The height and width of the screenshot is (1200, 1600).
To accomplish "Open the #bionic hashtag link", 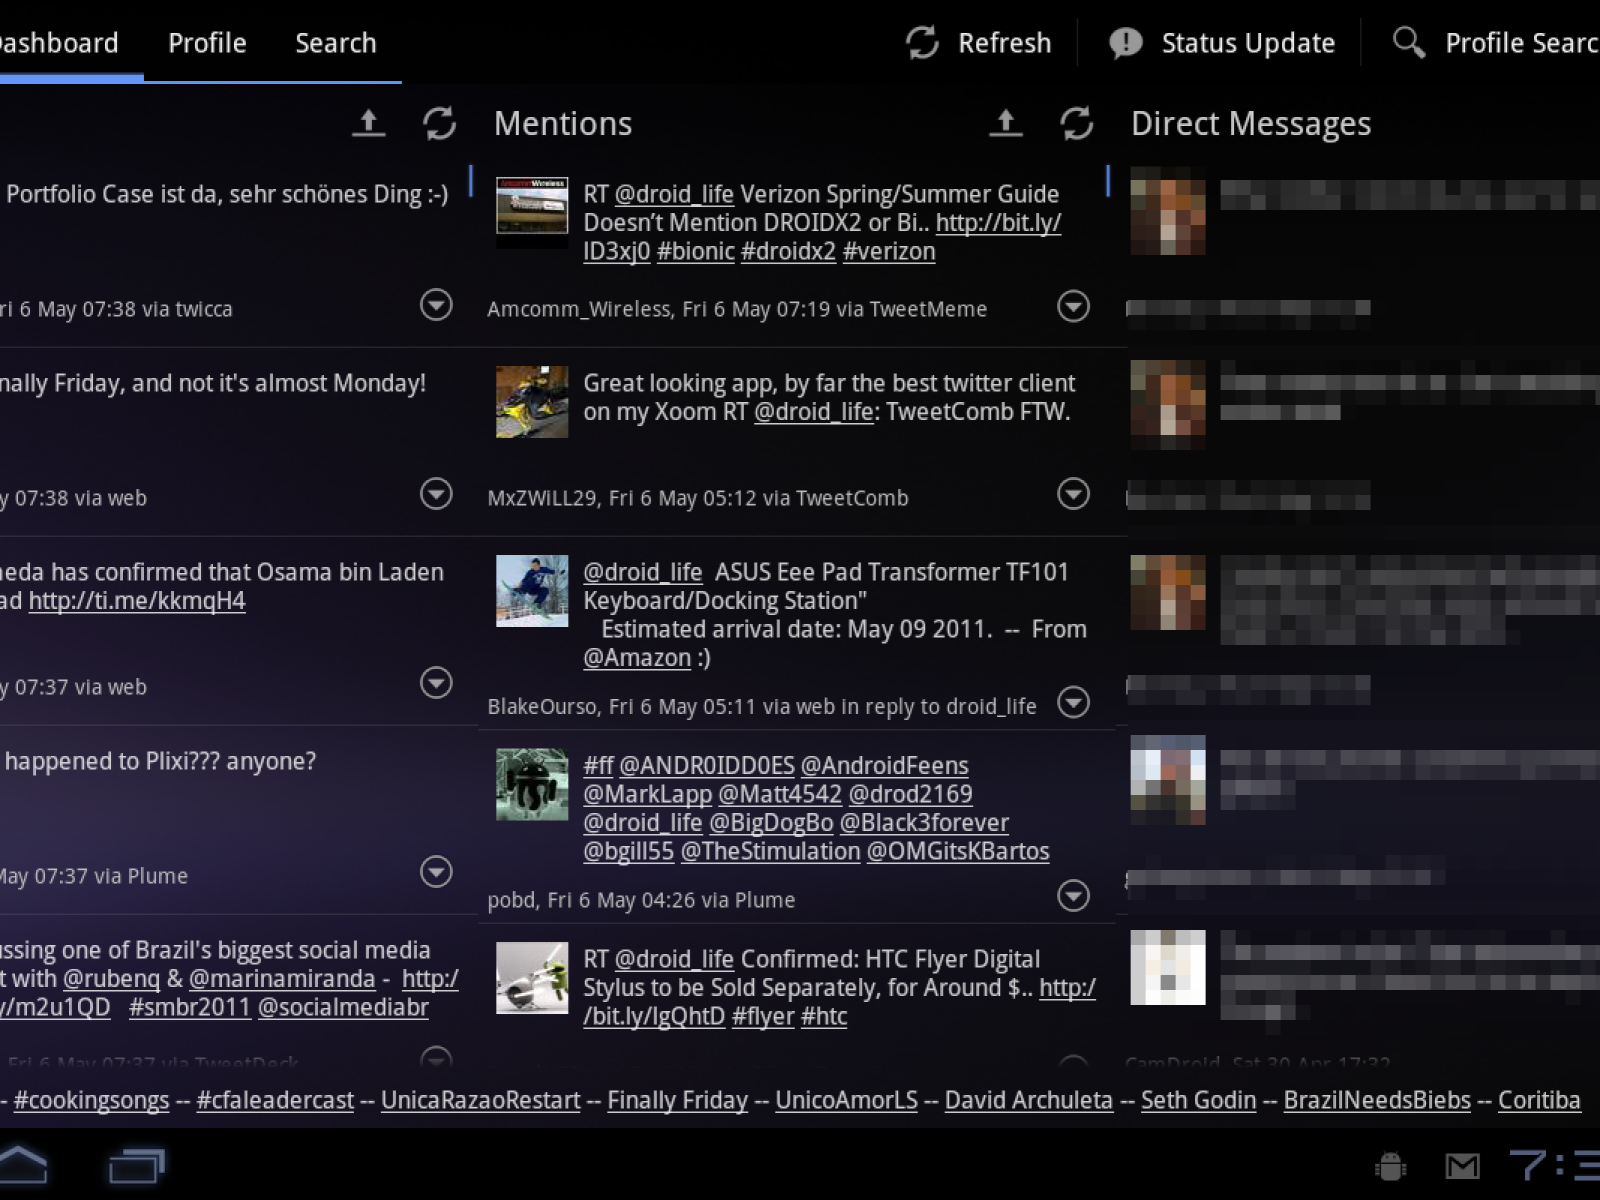I will (x=696, y=251).
